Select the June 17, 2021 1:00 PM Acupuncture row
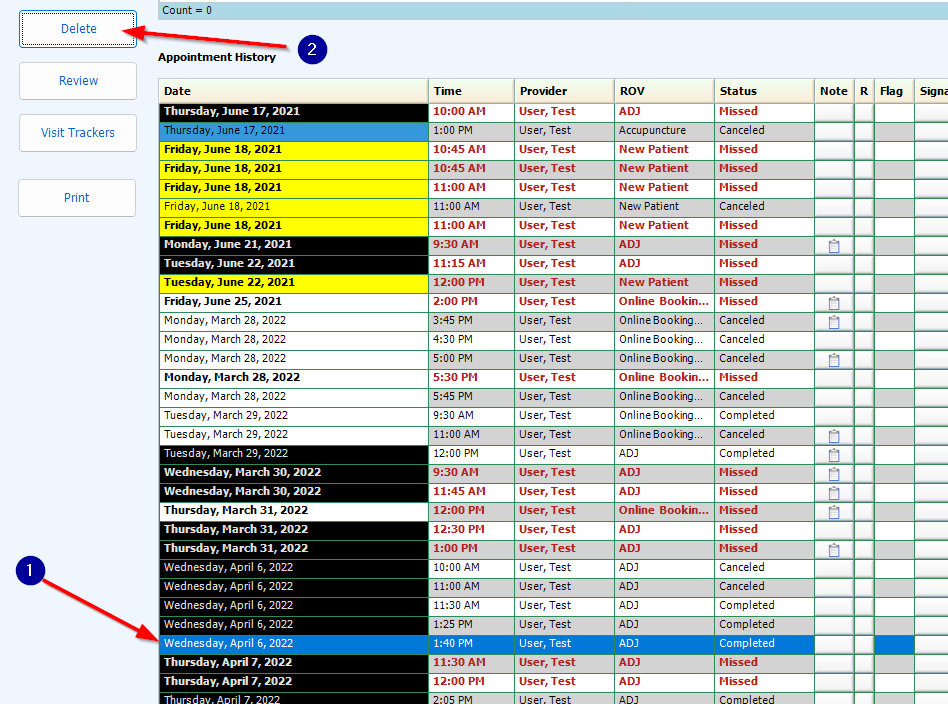 553,130
